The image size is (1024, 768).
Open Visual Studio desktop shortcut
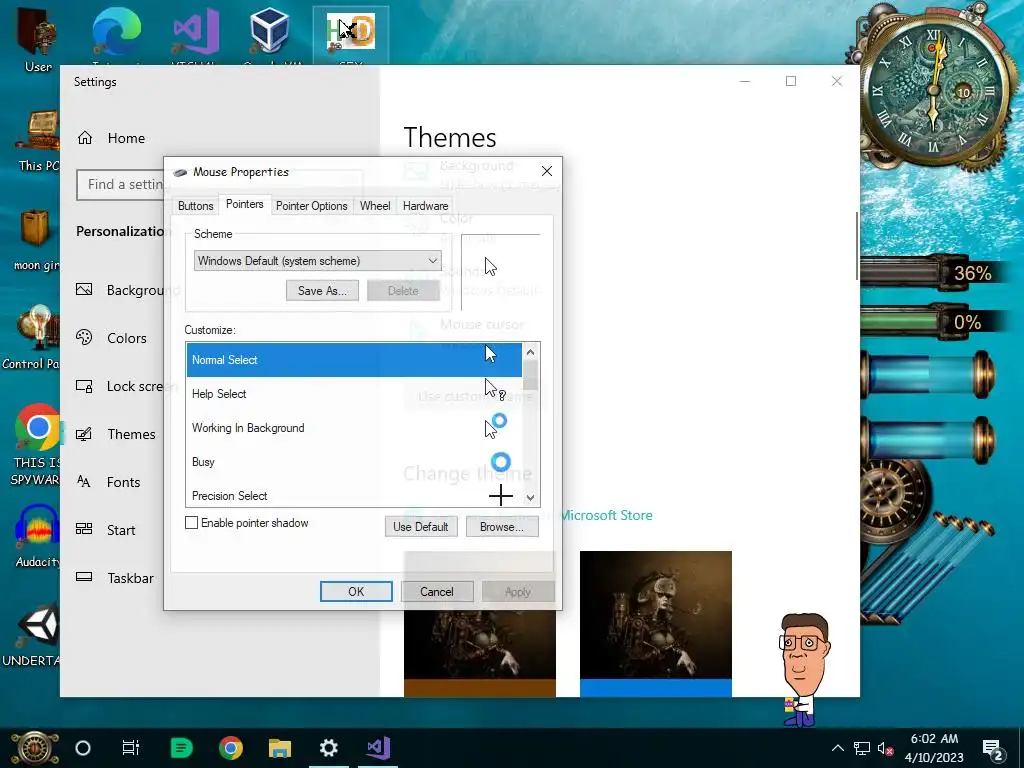click(195, 33)
